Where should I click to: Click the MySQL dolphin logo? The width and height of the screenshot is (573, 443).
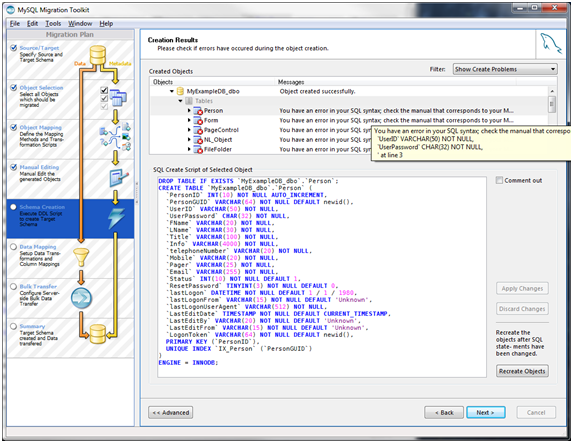click(551, 44)
